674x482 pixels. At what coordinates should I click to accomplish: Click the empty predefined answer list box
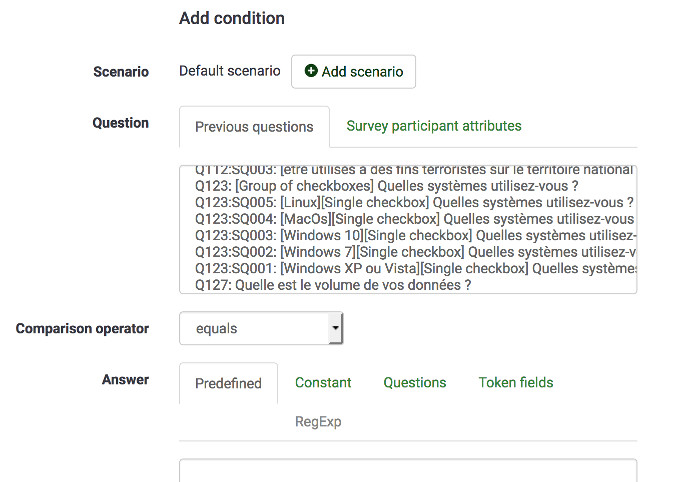coord(407,470)
